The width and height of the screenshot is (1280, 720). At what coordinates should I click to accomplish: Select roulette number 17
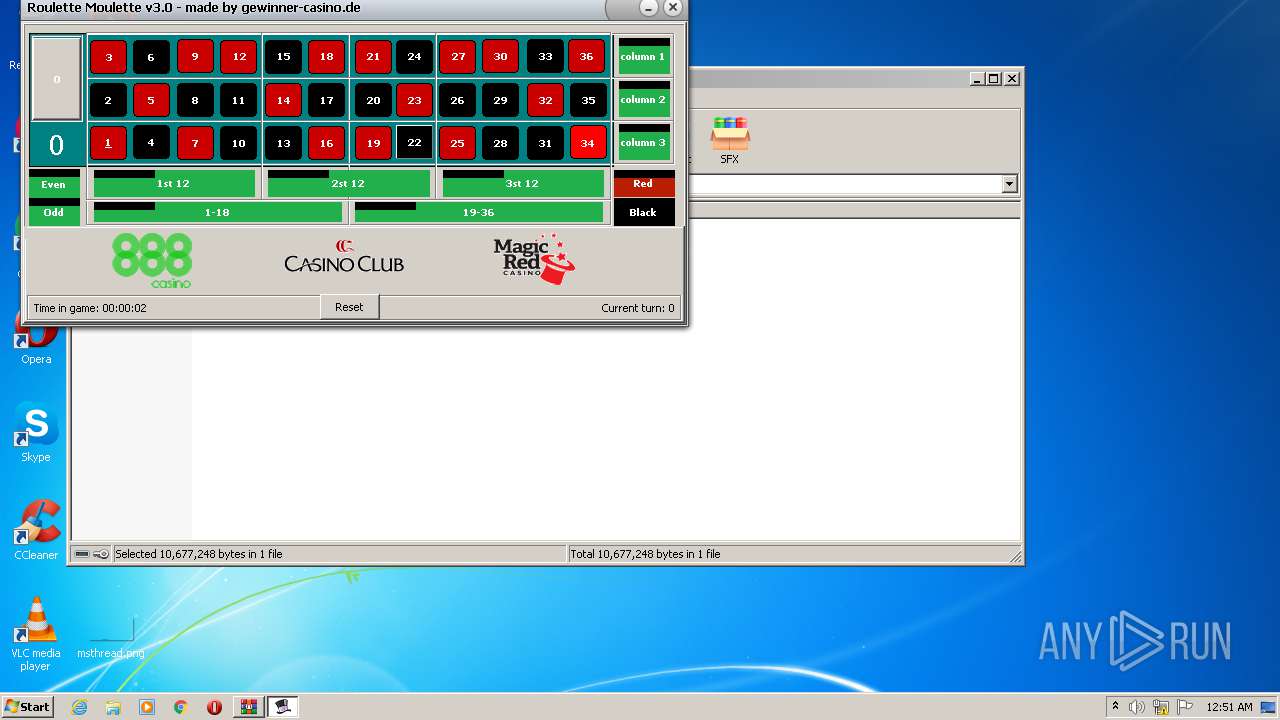[326, 100]
